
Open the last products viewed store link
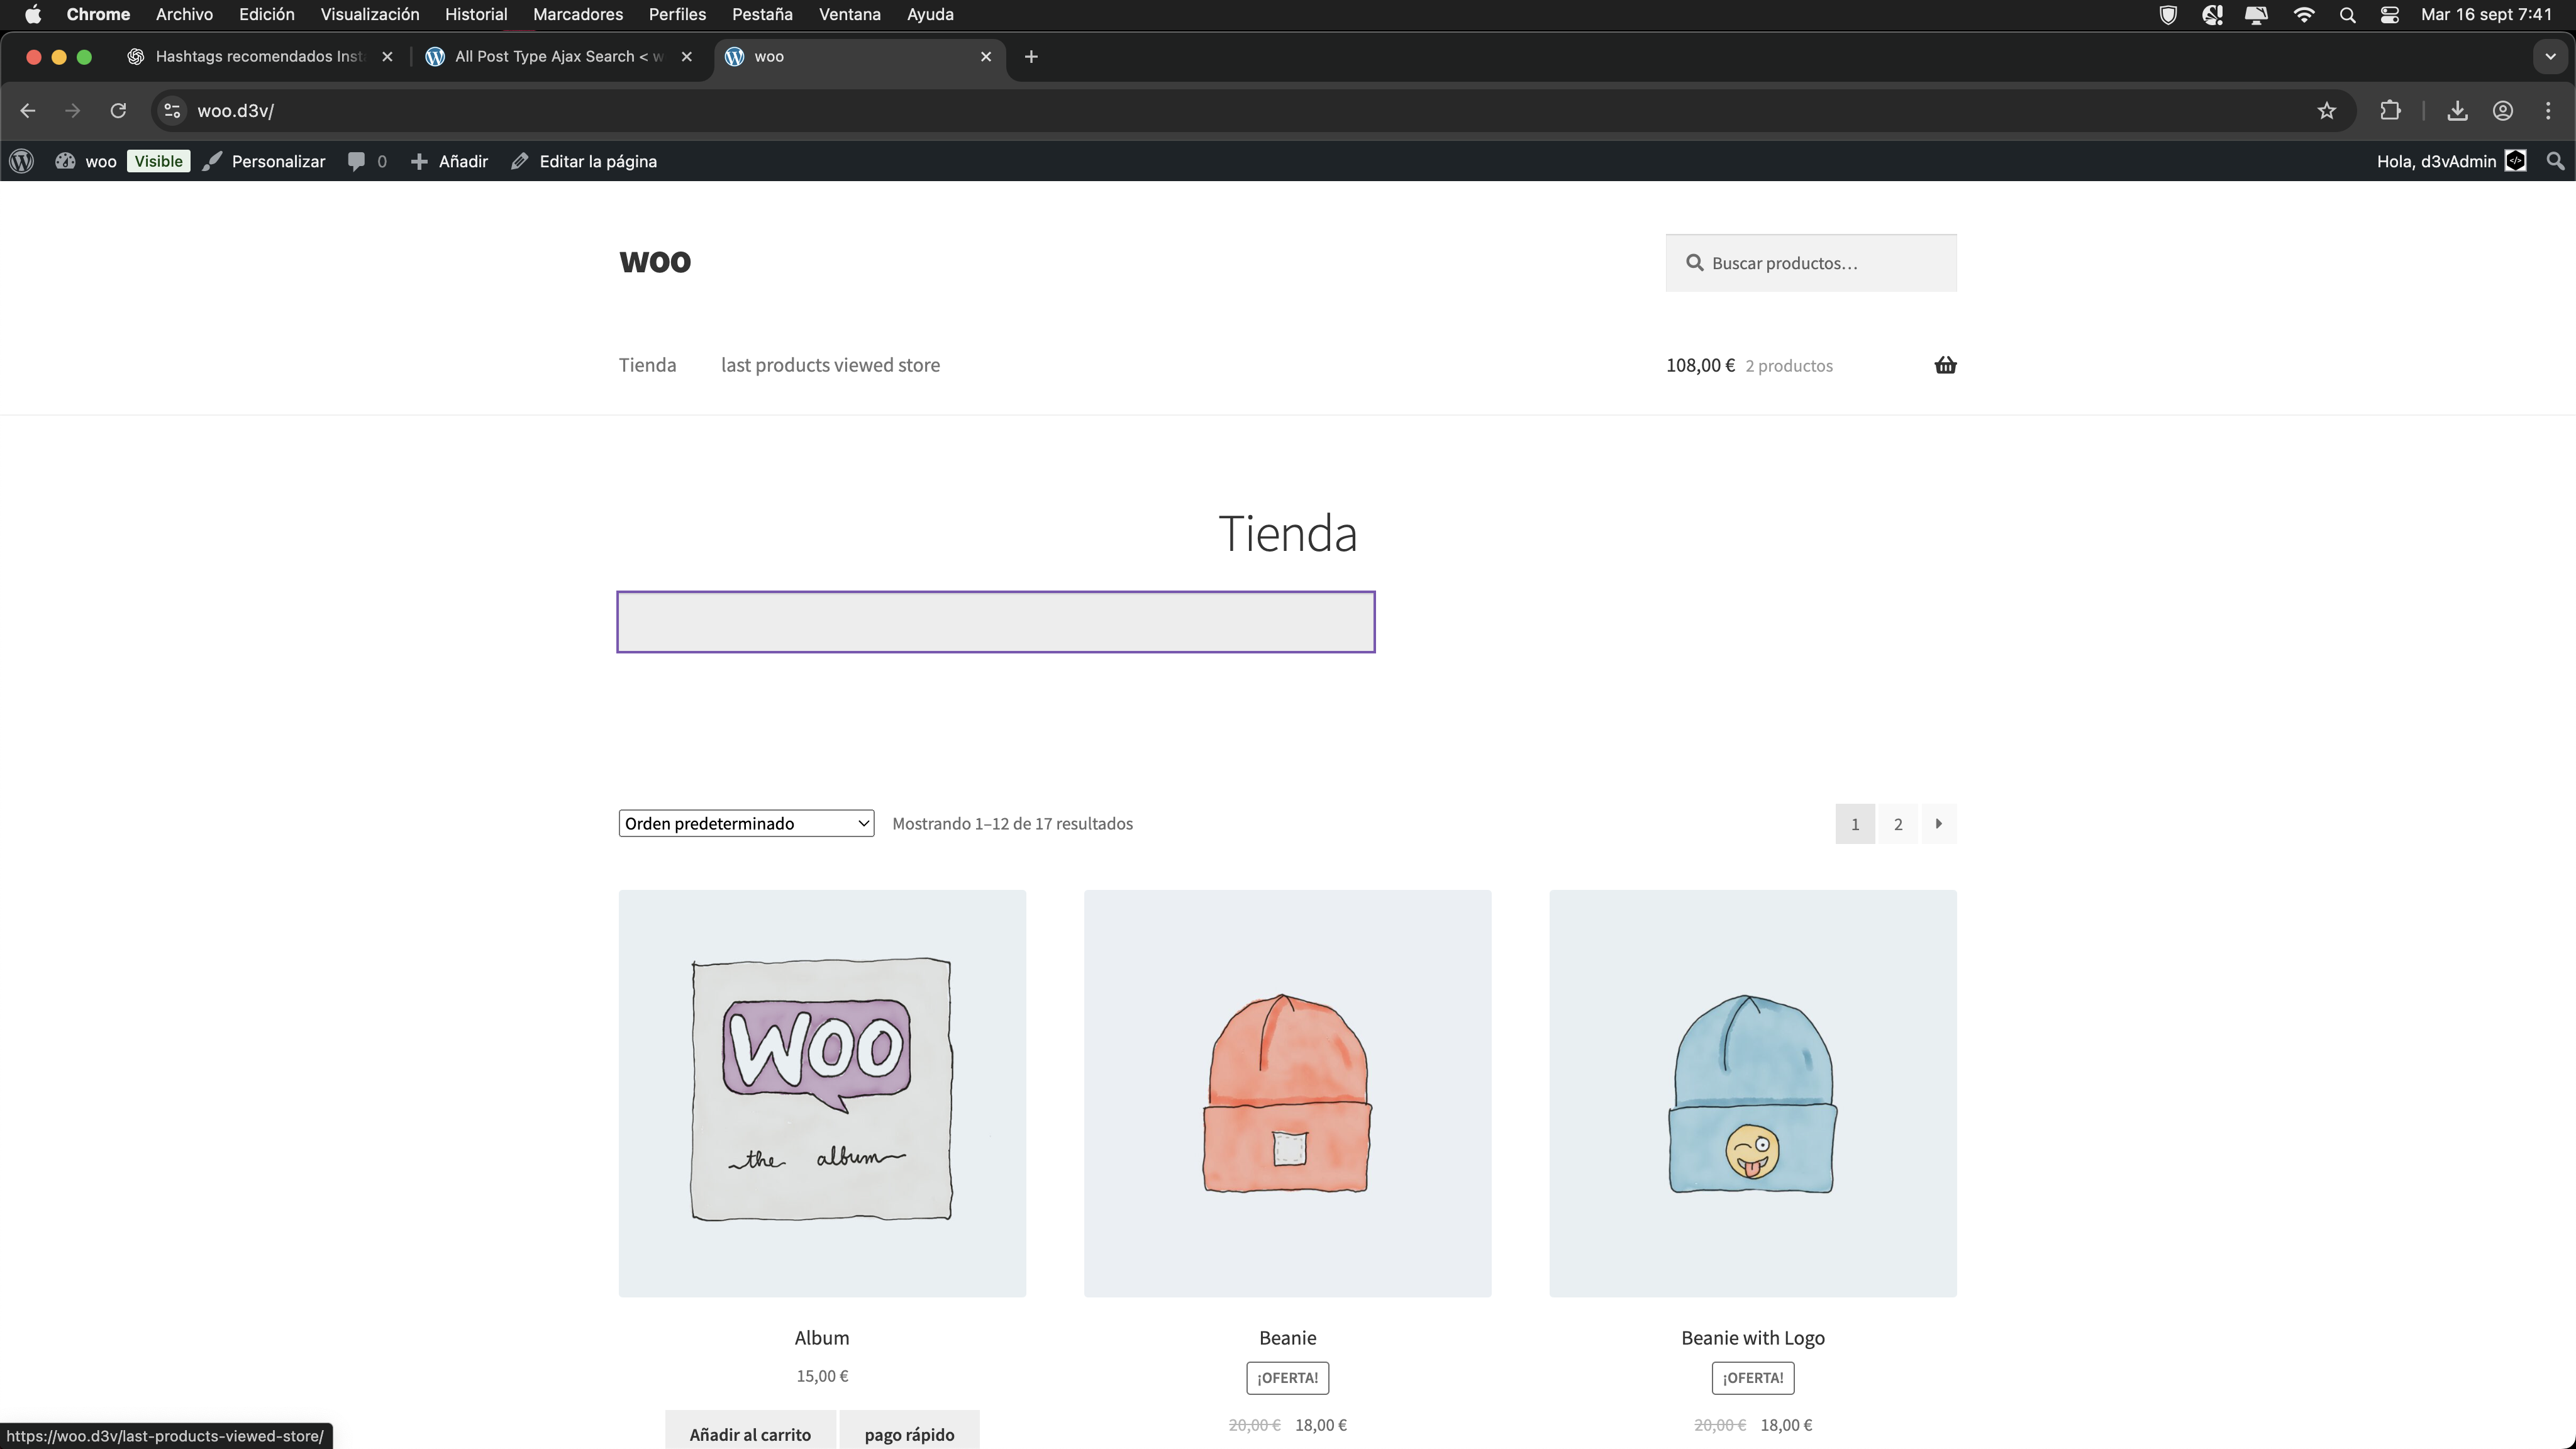coord(830,365)
